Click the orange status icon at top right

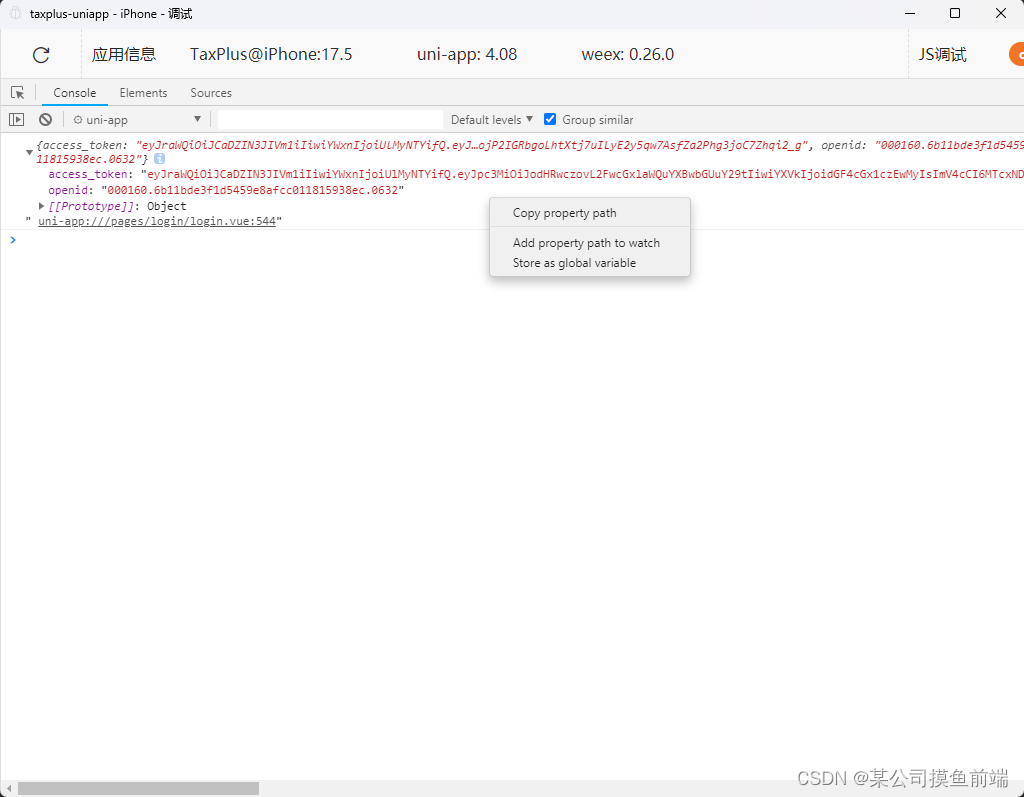point(1017,54)
